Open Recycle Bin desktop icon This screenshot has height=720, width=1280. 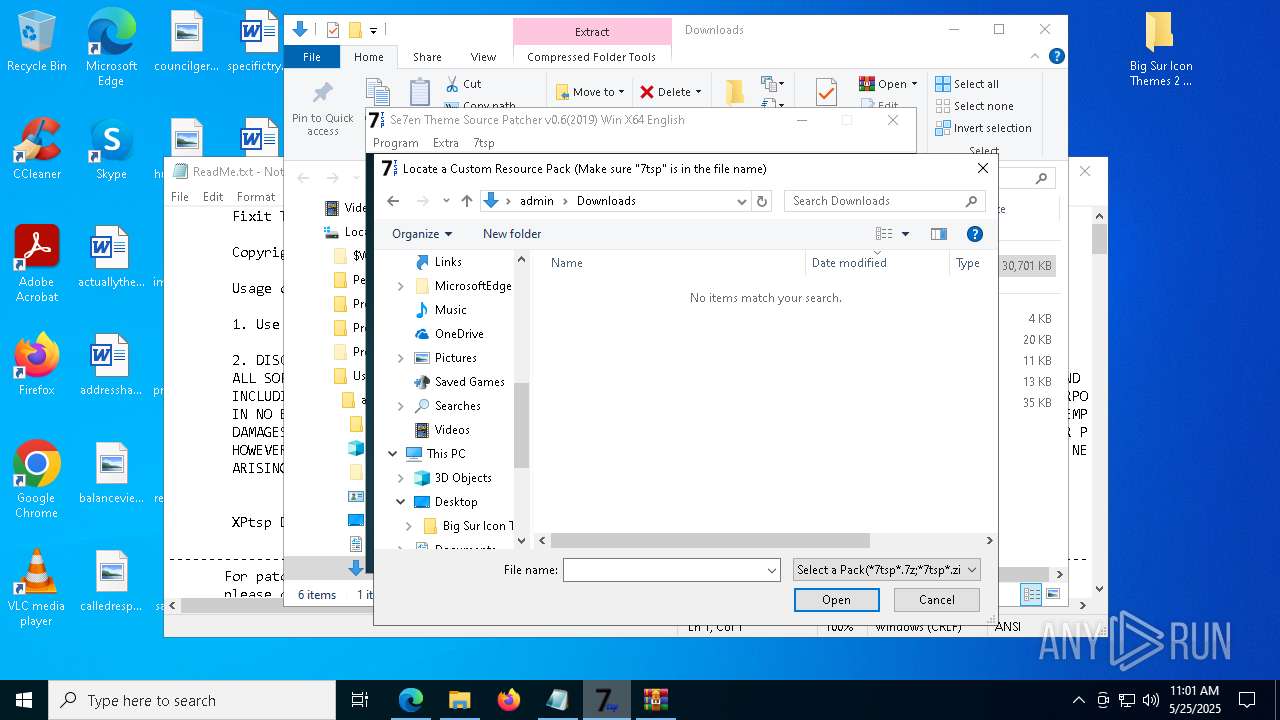[x=37, y=42]
